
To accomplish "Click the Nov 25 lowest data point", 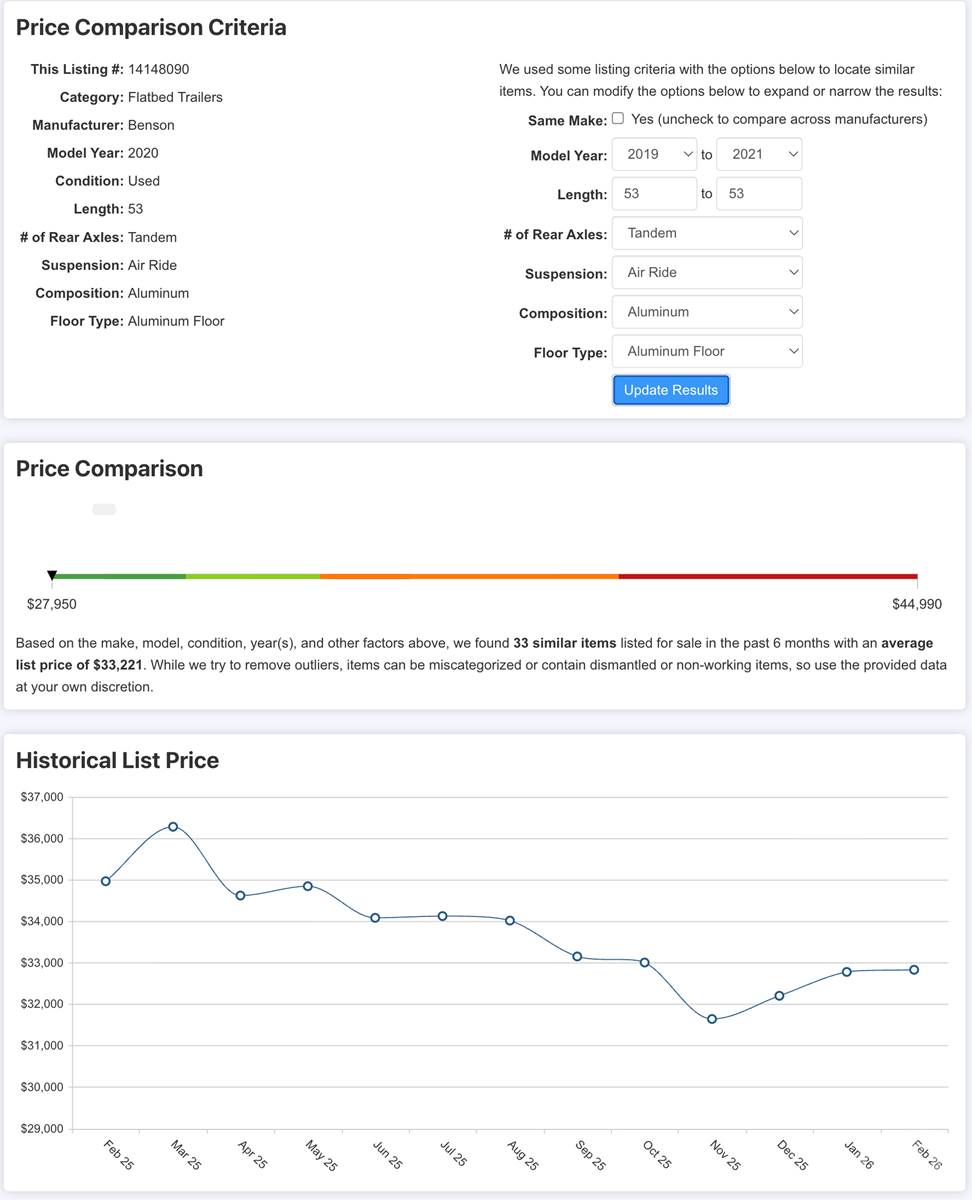I will click(x=712, y=1019).
